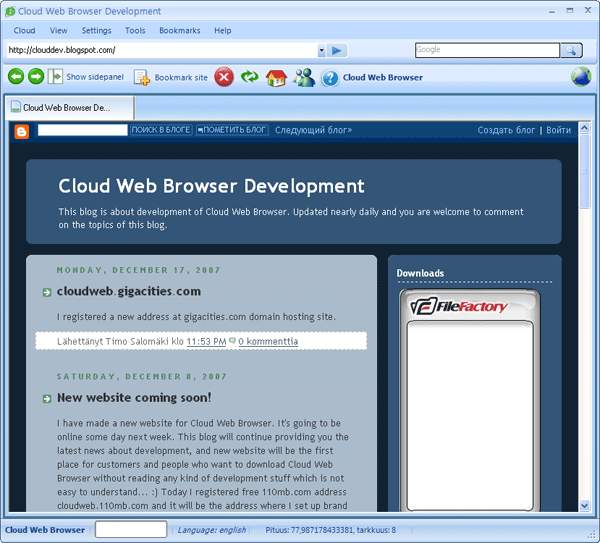Click Cloud Web Browser status bar label

(45, 530)
